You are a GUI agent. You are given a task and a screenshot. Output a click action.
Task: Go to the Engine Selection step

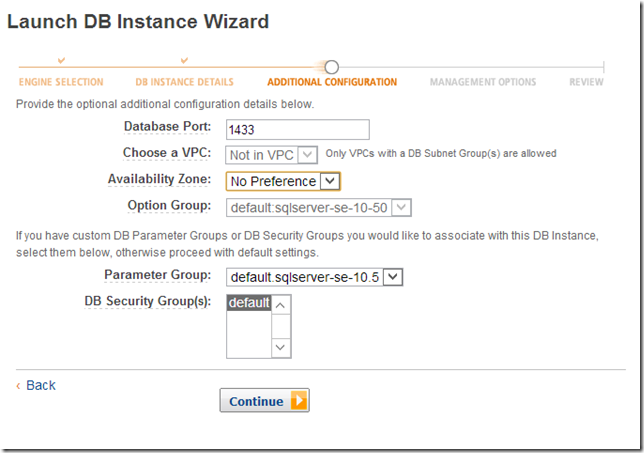61,82
